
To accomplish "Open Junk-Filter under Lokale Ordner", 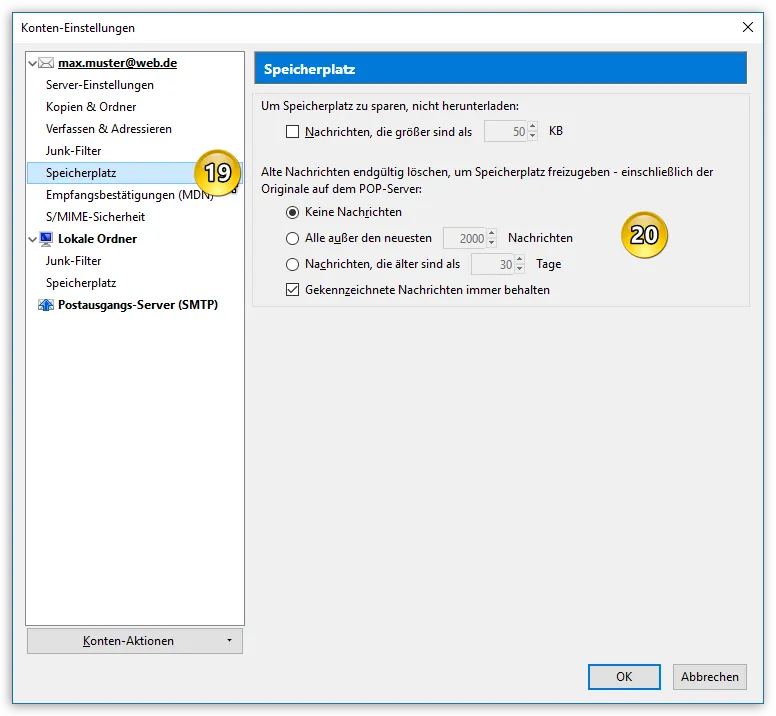I will (73, 261).
